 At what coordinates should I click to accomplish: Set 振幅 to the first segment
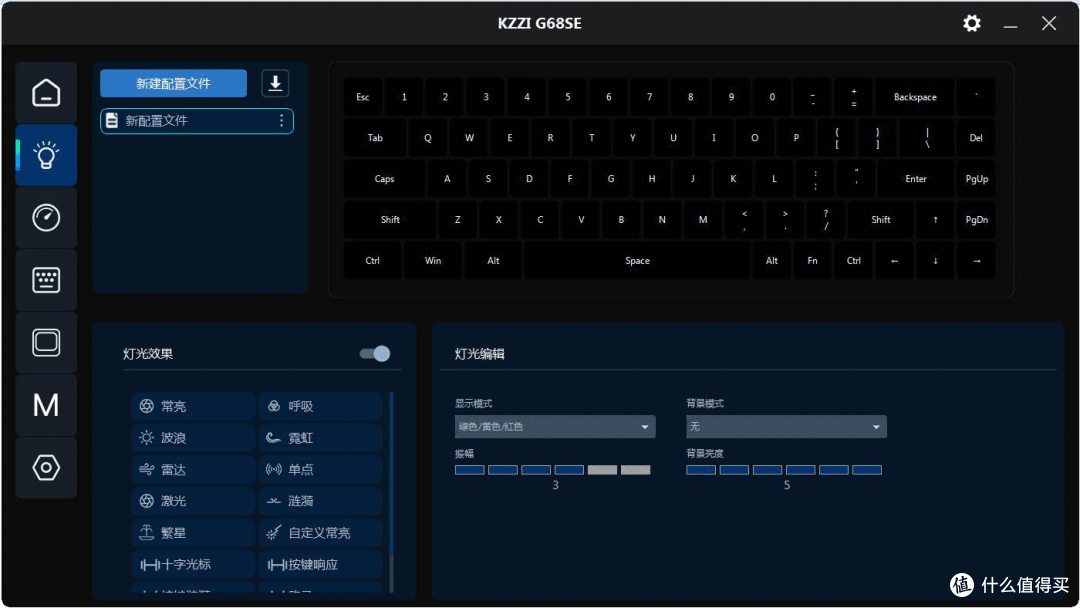(x=470, y=470)
